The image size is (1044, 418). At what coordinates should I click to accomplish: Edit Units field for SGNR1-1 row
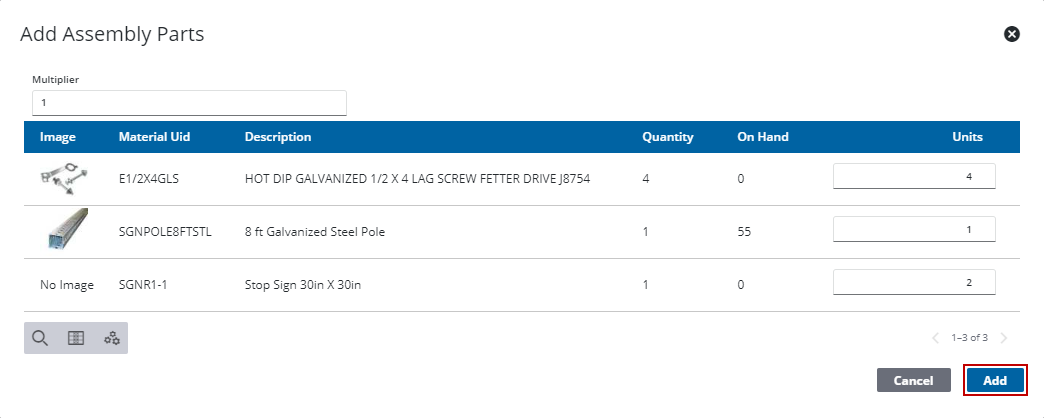[x=914, y=282]
